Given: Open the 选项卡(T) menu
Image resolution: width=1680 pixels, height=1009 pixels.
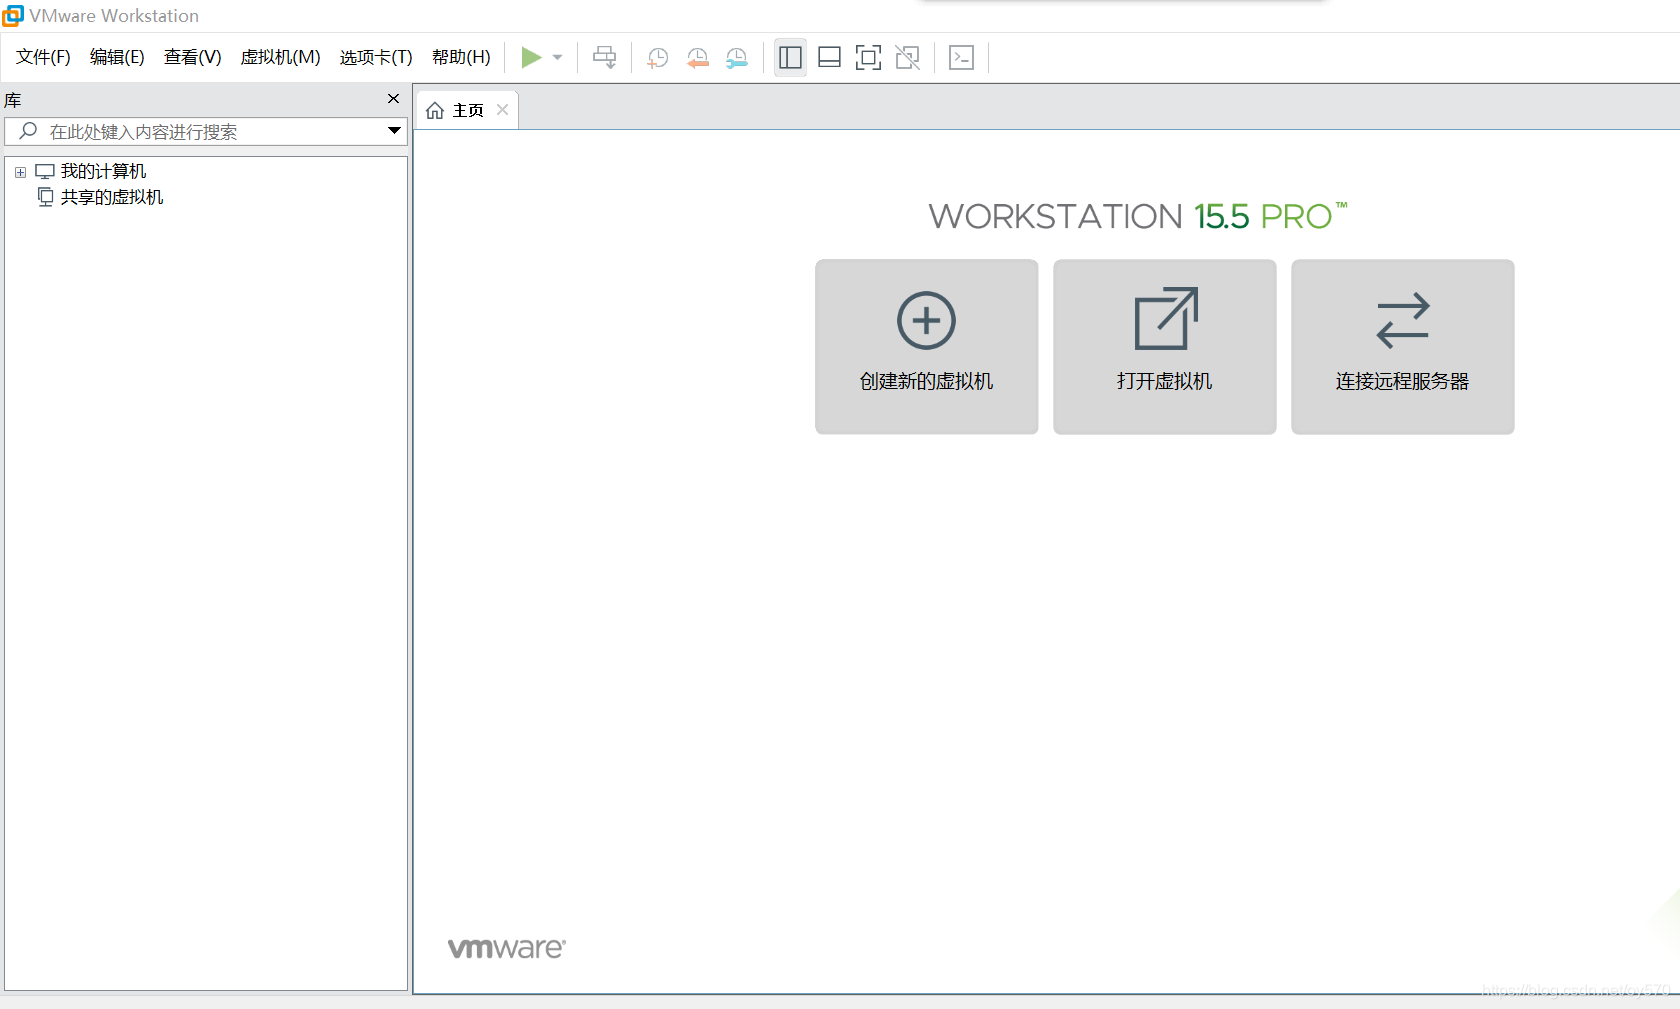Looking at the screenshot, I should (x=376, y=57).
